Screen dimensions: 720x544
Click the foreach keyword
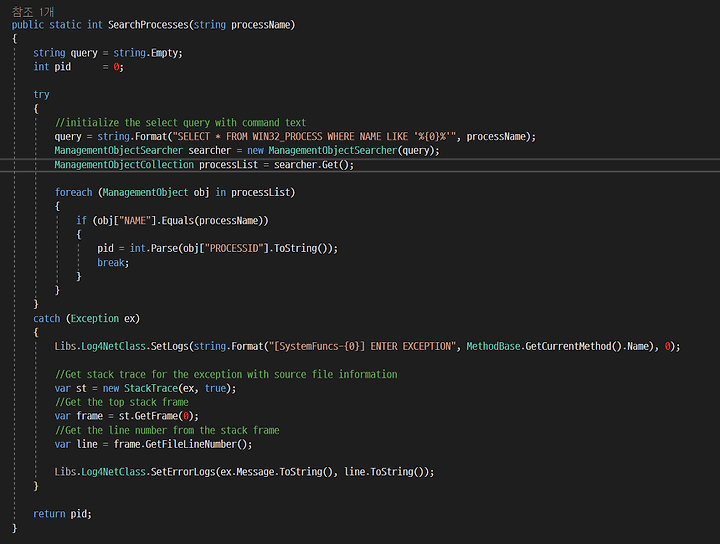[x=73, y=192]
